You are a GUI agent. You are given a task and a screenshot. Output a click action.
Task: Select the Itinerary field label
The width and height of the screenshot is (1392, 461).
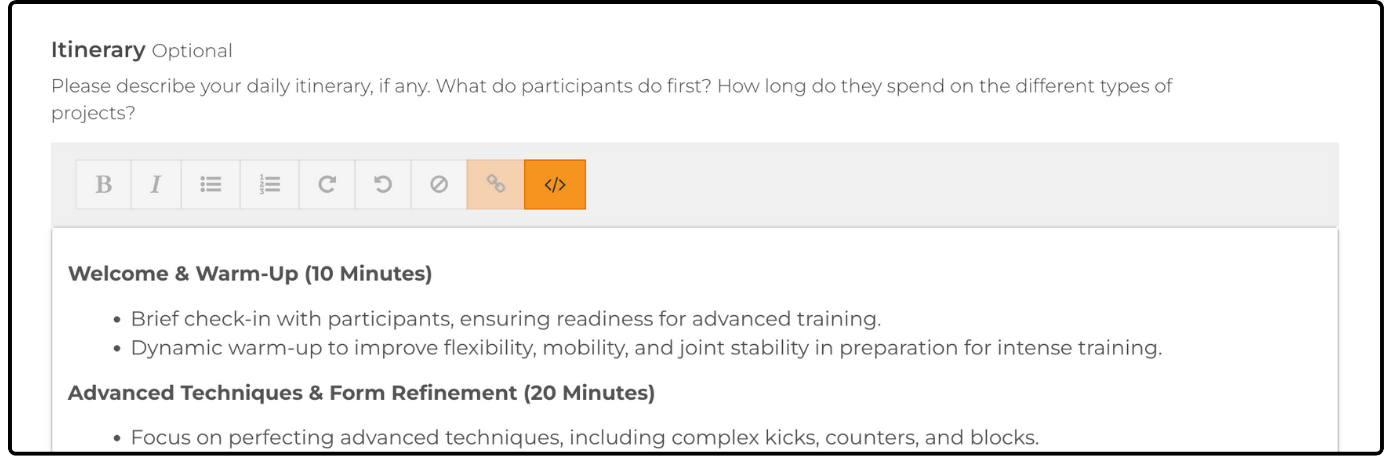(98, 50)
